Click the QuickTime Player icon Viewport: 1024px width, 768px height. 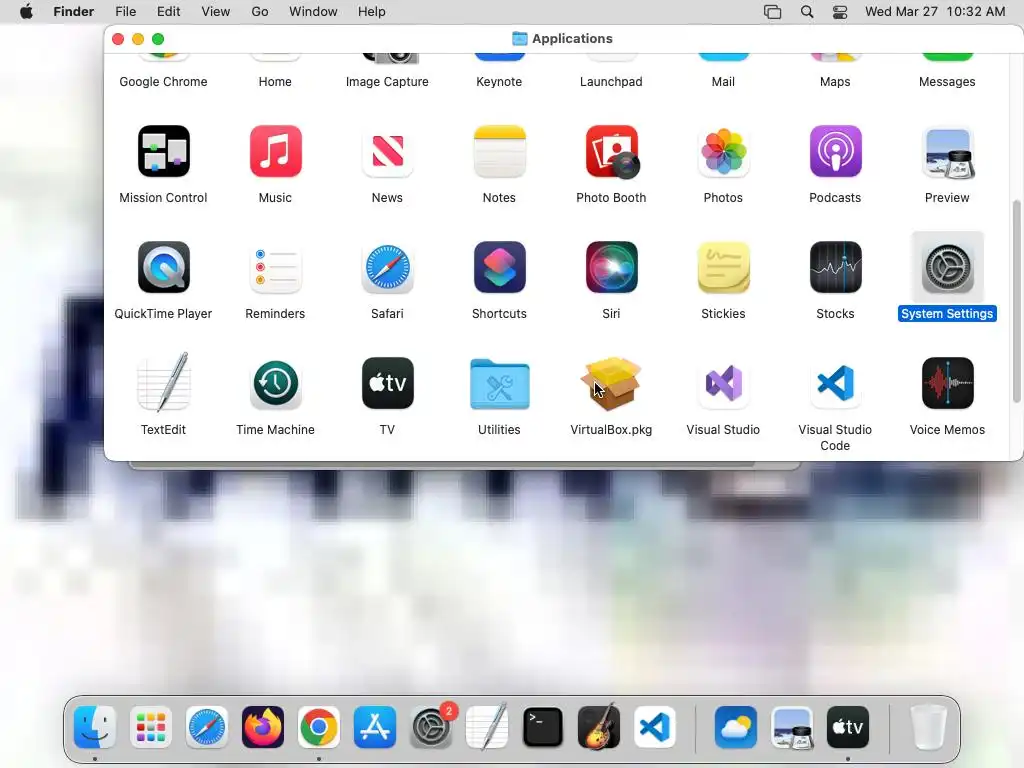click(x=163, y=267)
